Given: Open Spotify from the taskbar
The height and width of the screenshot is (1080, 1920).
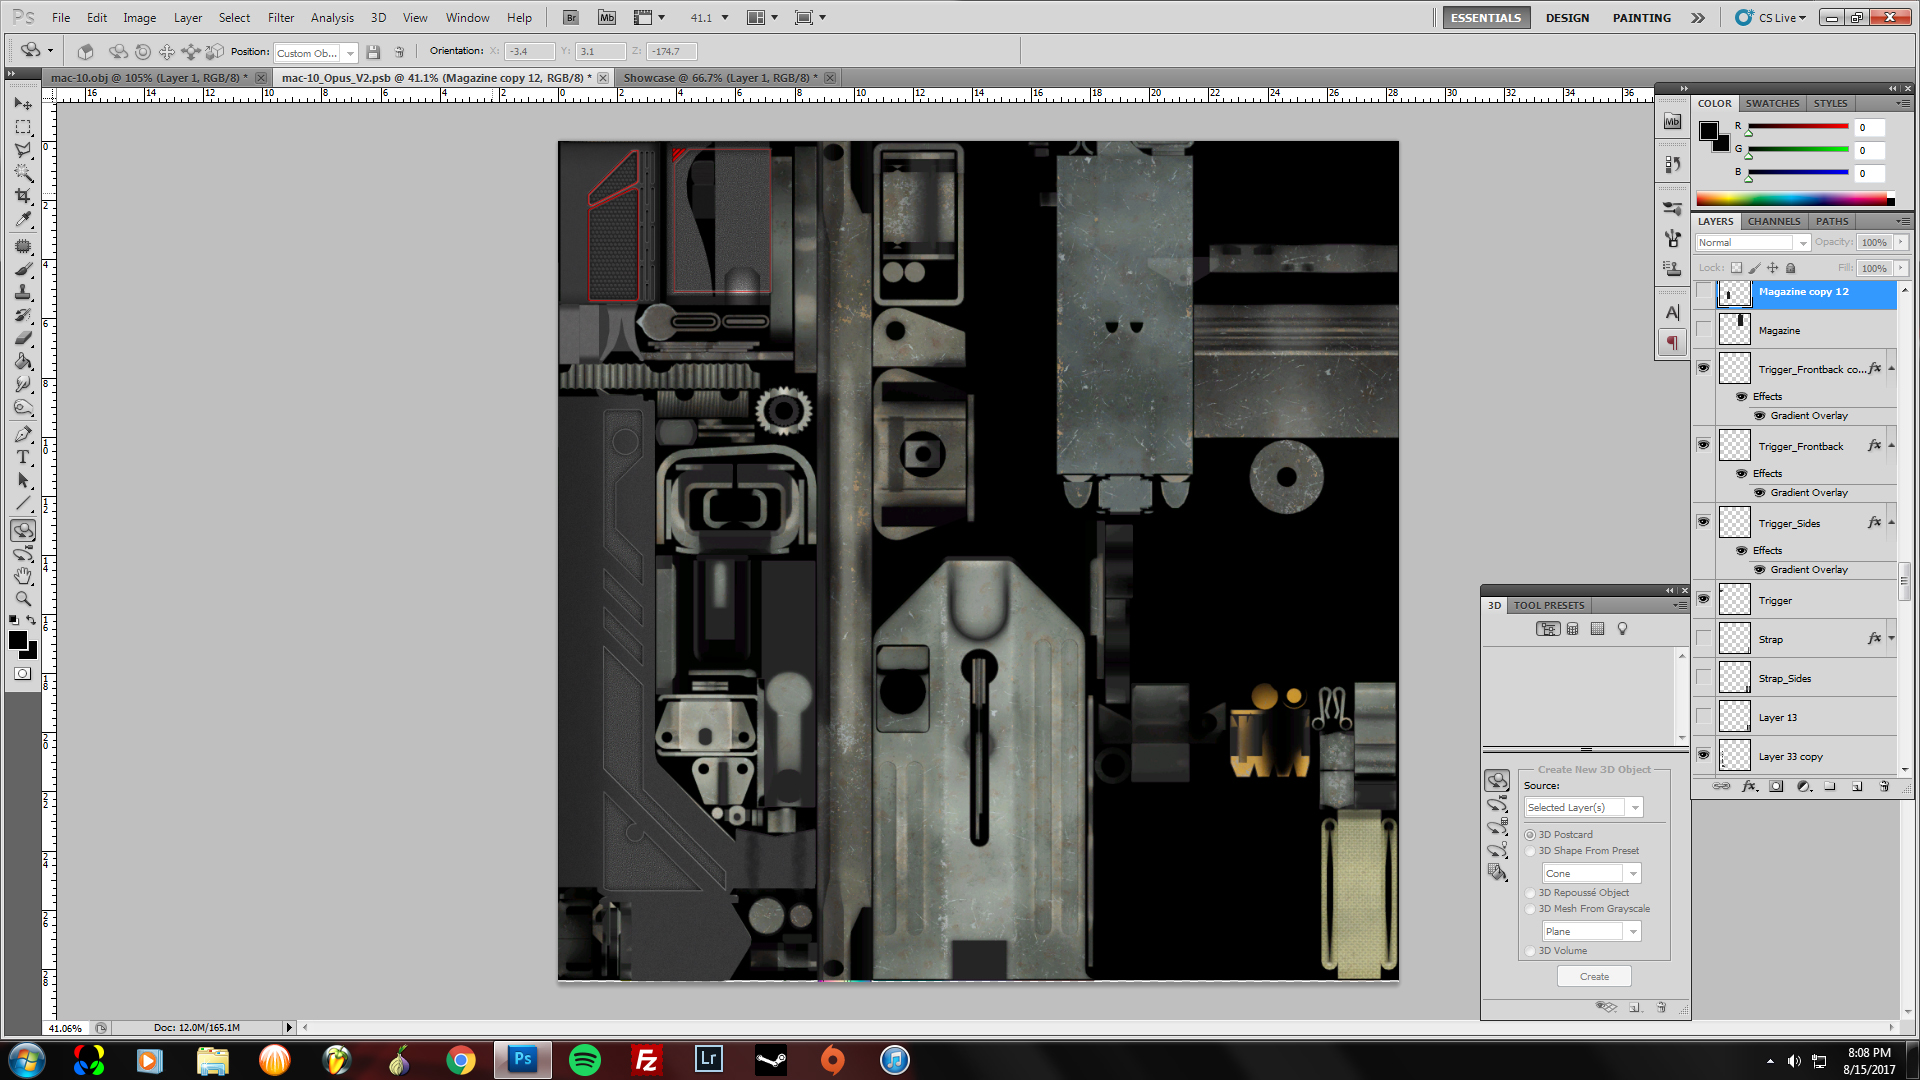Looking at the screenshot, I should point(584,1060).
